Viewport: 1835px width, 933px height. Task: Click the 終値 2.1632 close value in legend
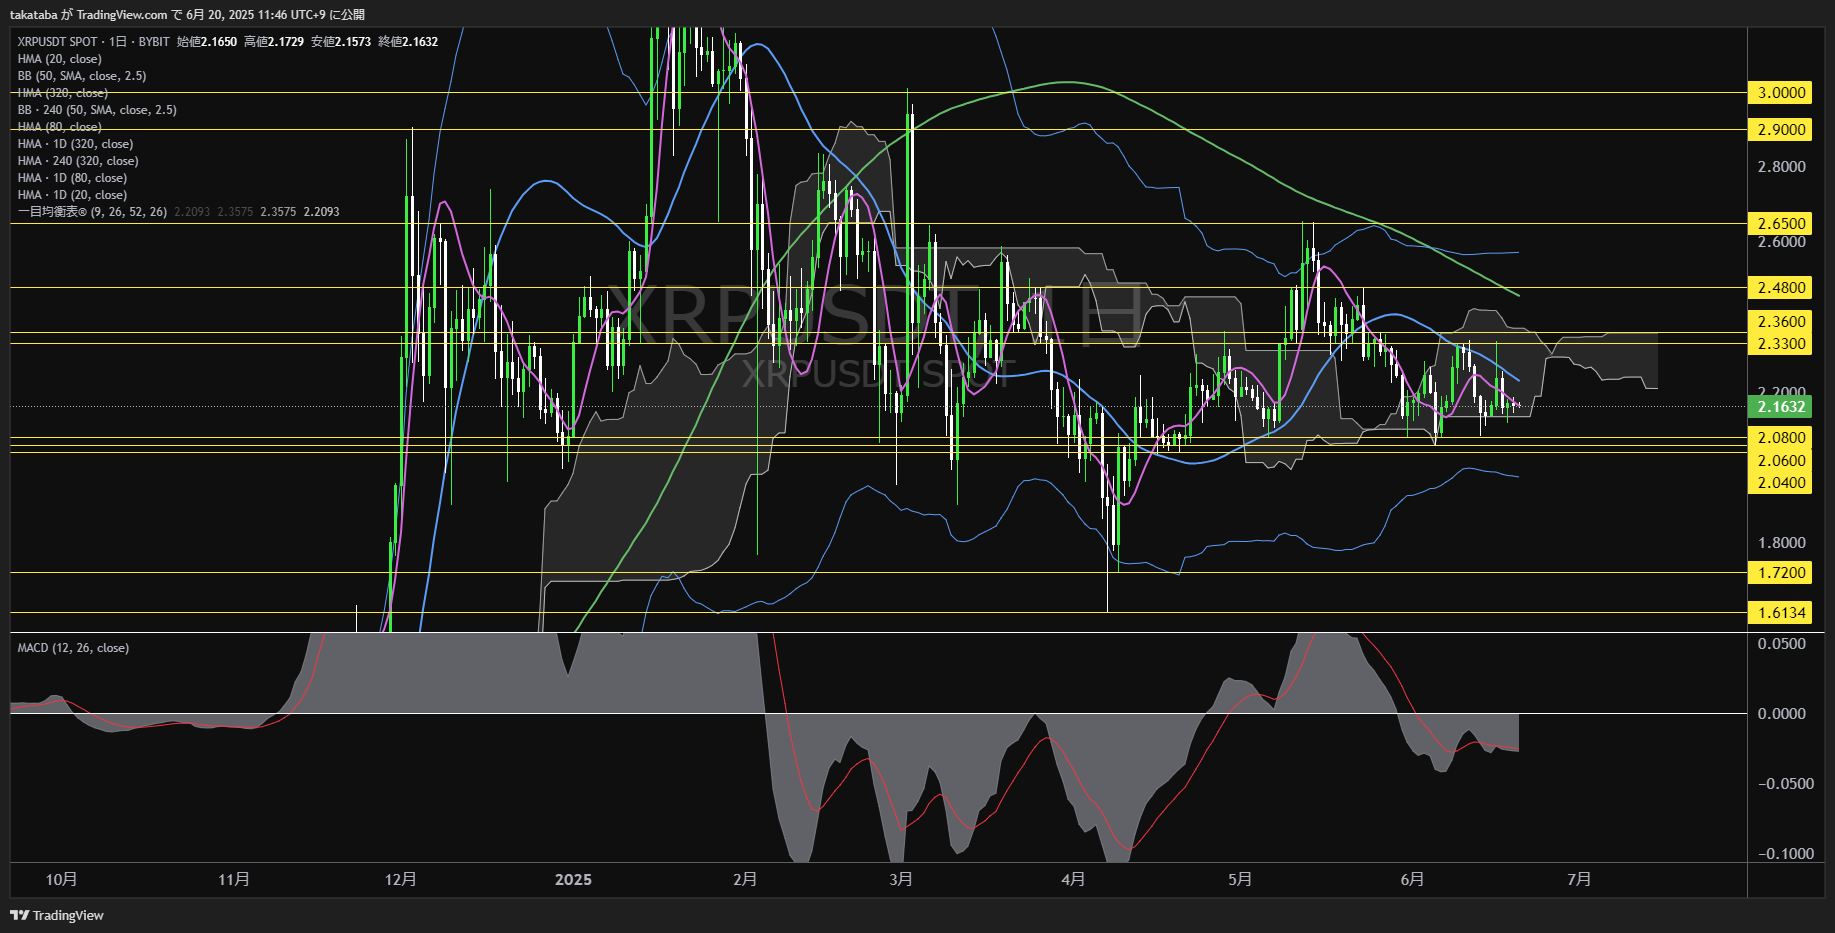pyautogui.click(x=408, y=42)
